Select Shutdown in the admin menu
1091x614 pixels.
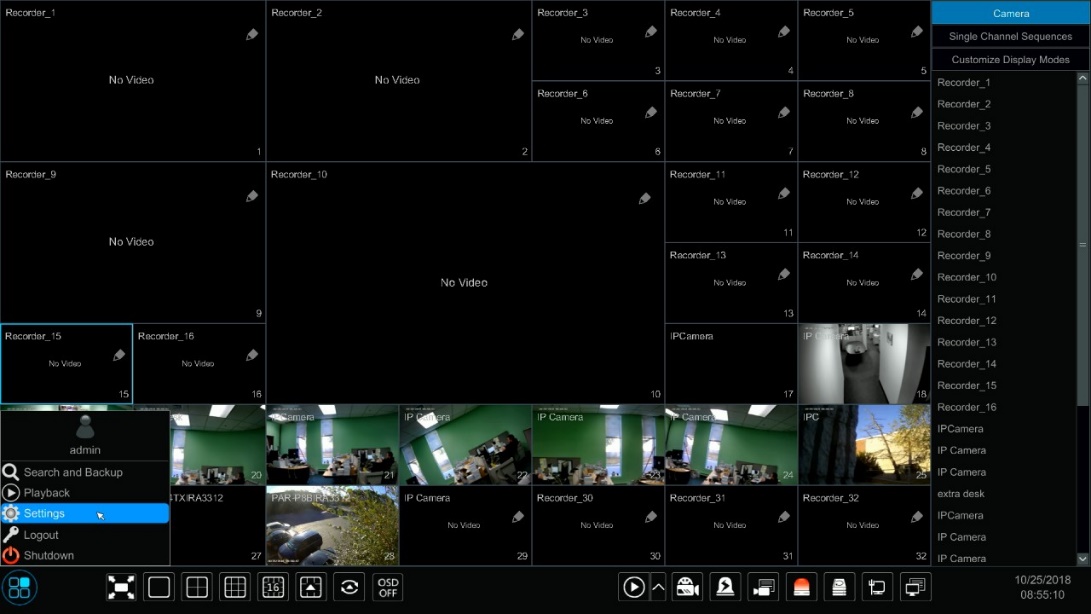[49, 555]
